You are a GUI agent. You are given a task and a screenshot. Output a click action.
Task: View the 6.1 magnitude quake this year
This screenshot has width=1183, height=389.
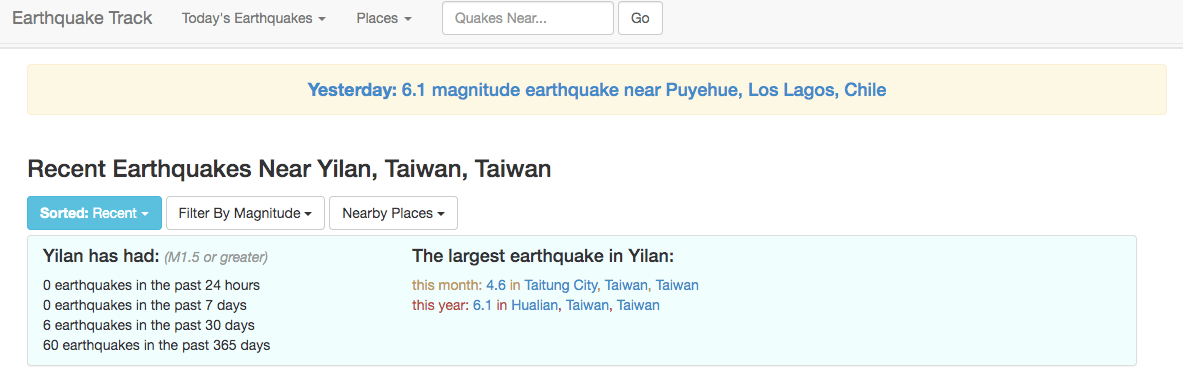pos(482,305)
